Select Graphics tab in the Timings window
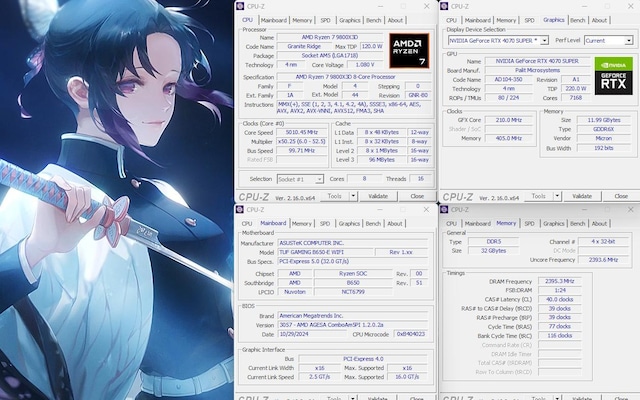 554,224
